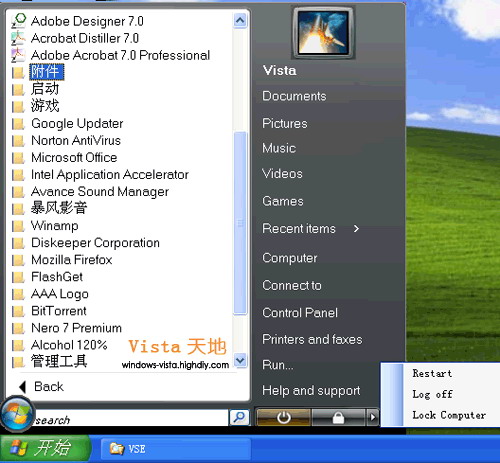This screenshot has width=500, height=463.
Task: Click Diskeeper Corporation folder icon
Action: [18, 243]
